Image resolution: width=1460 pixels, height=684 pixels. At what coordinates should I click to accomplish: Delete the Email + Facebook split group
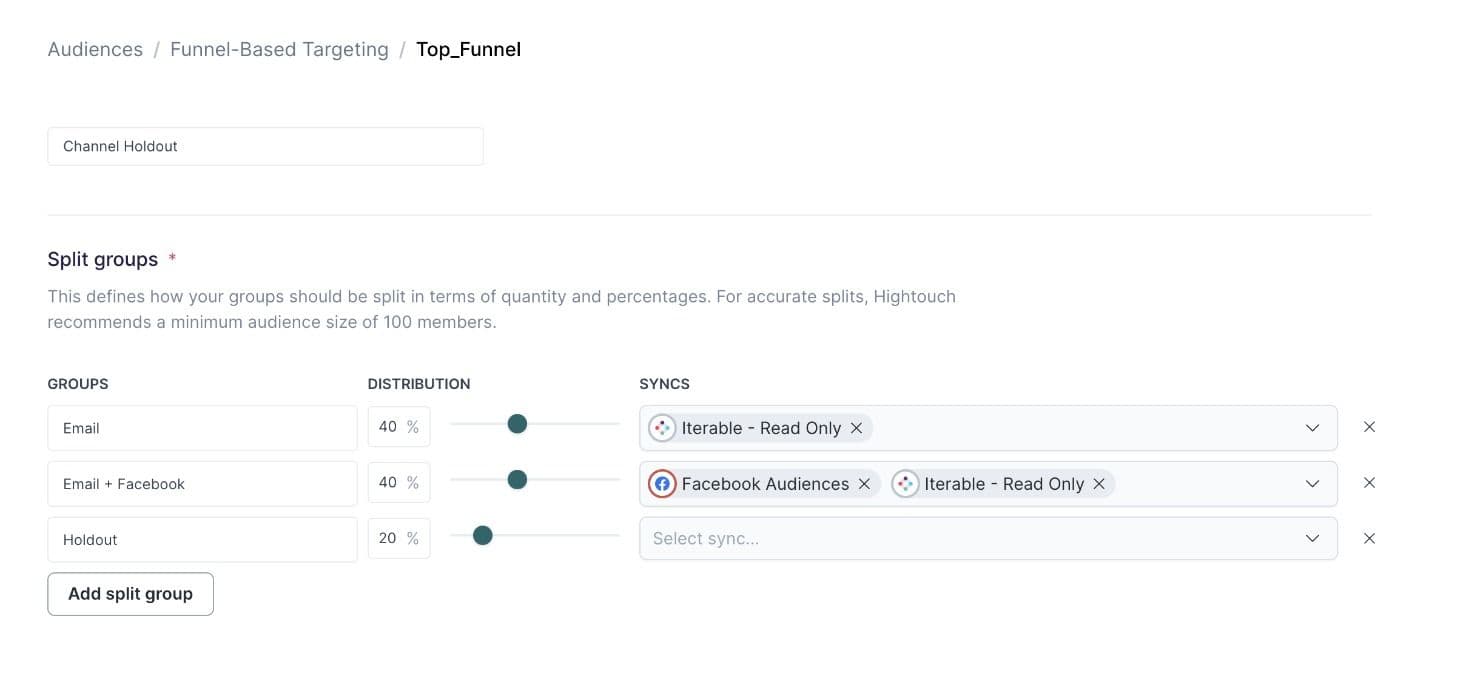pos(1369,482)
